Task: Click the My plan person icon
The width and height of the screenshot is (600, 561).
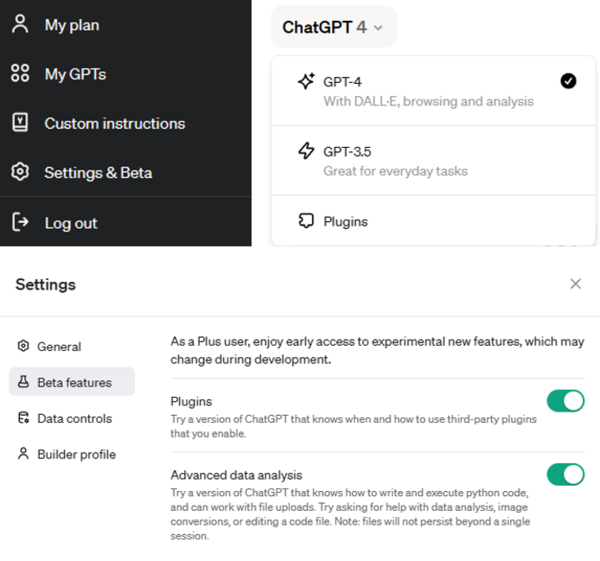Action: coord(20,24)
